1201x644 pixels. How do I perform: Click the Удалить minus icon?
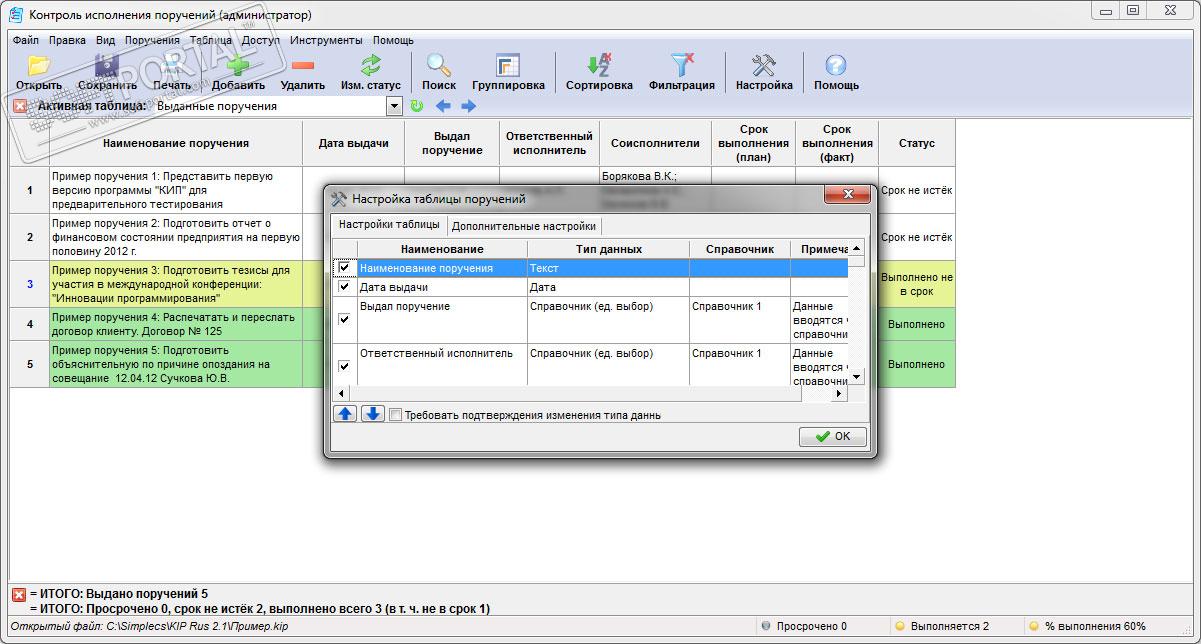303,66
